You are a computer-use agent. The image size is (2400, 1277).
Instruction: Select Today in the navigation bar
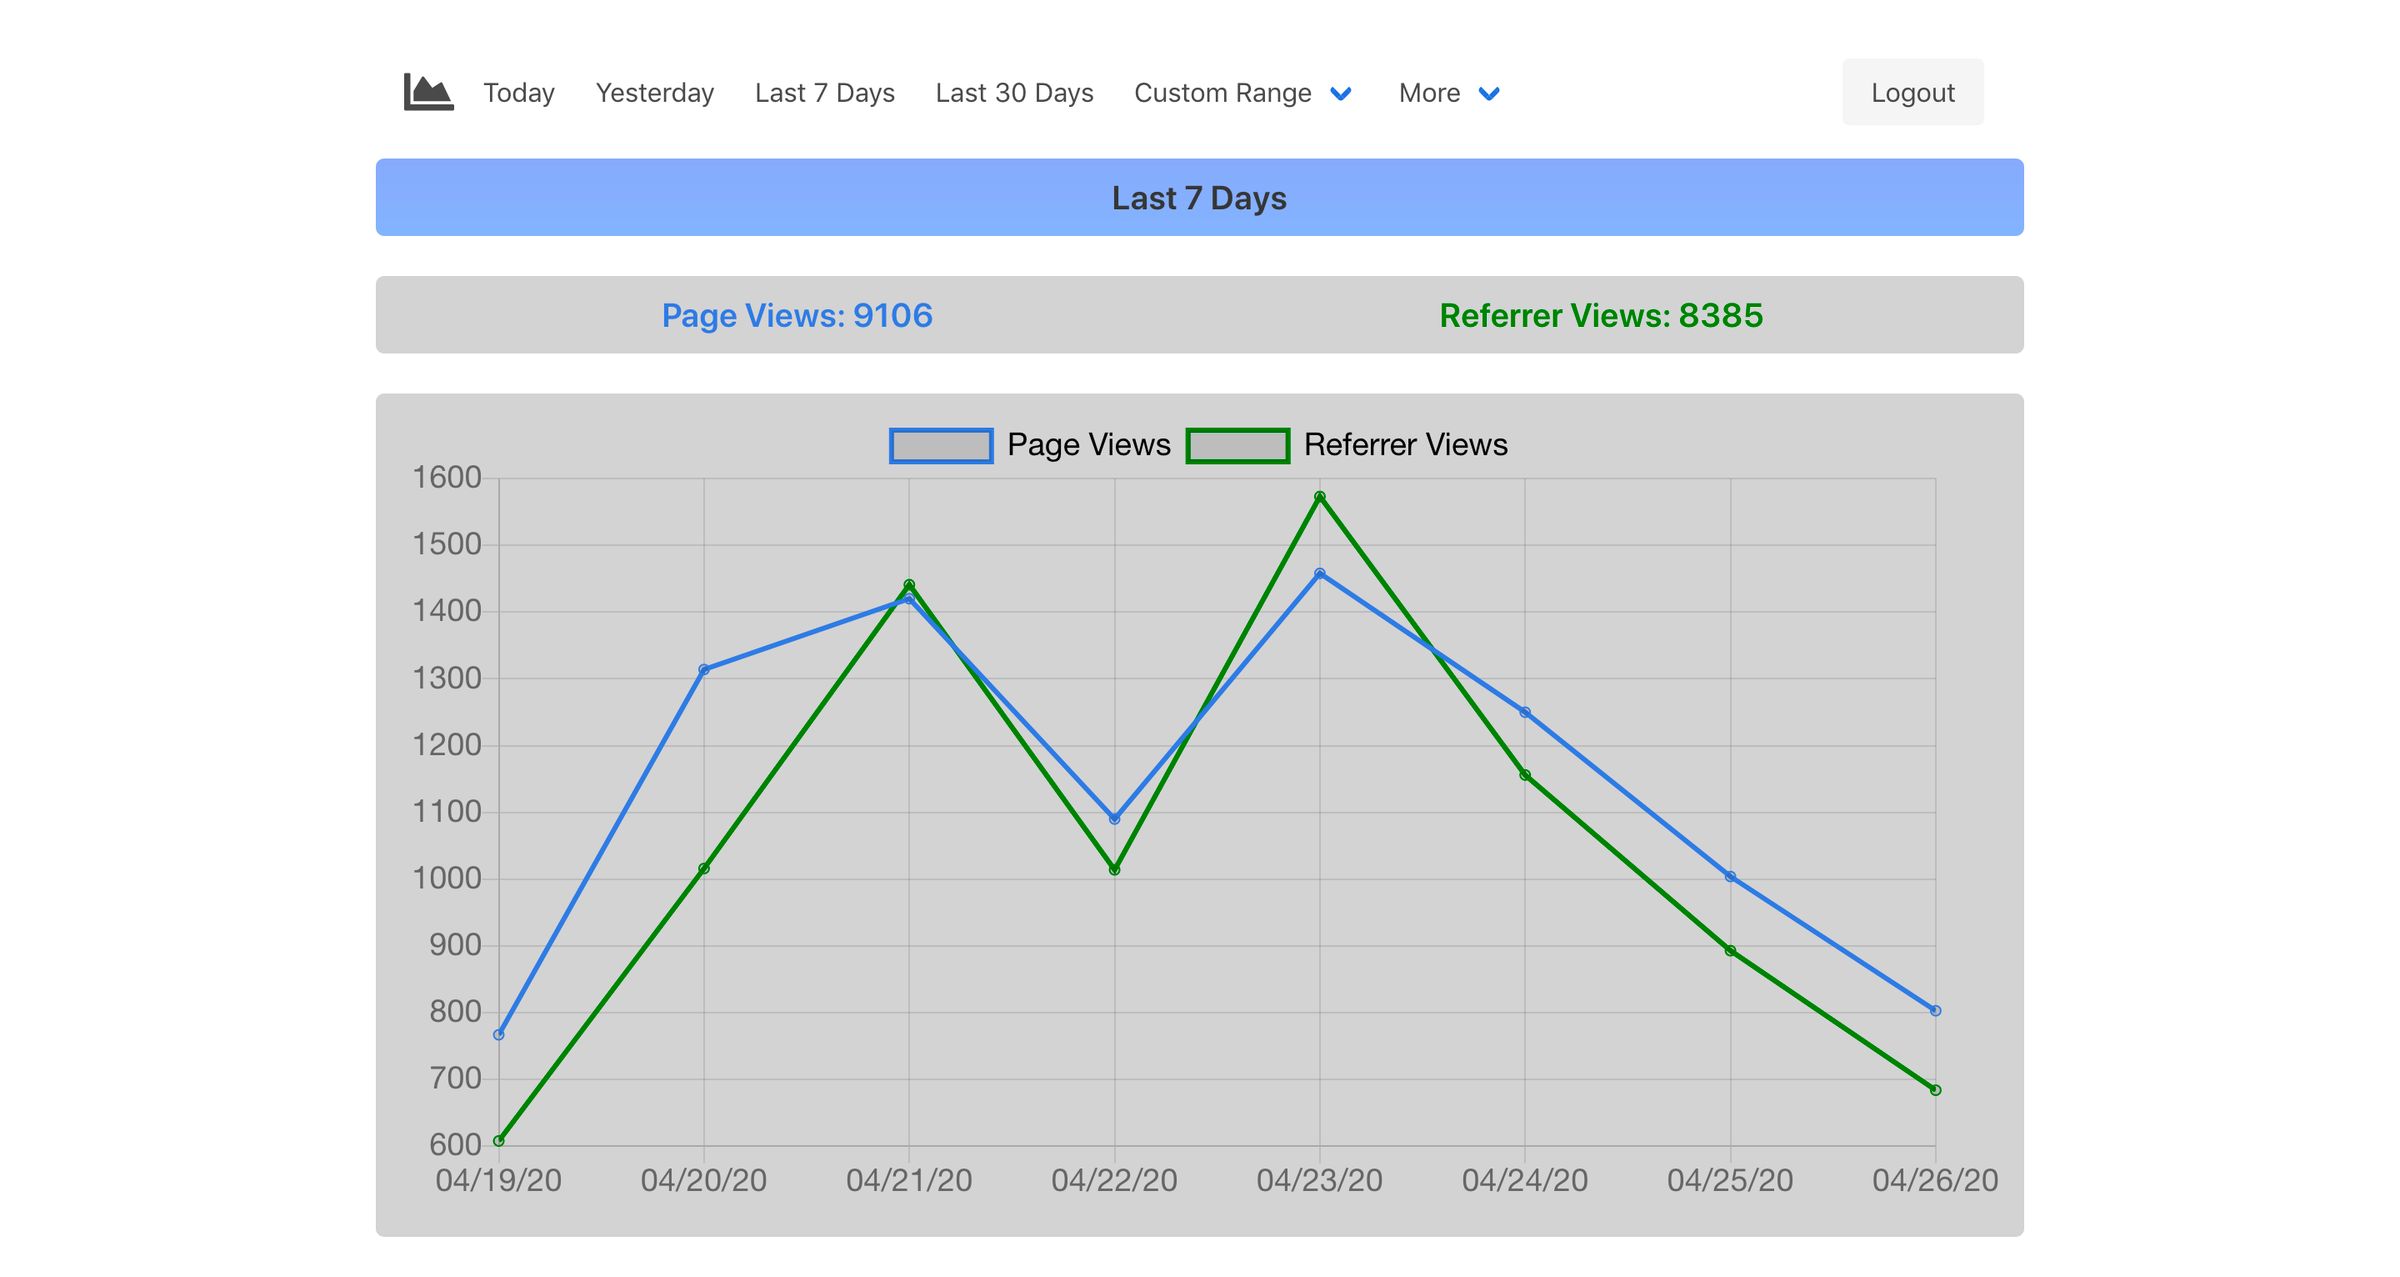[x=518, y=92]
